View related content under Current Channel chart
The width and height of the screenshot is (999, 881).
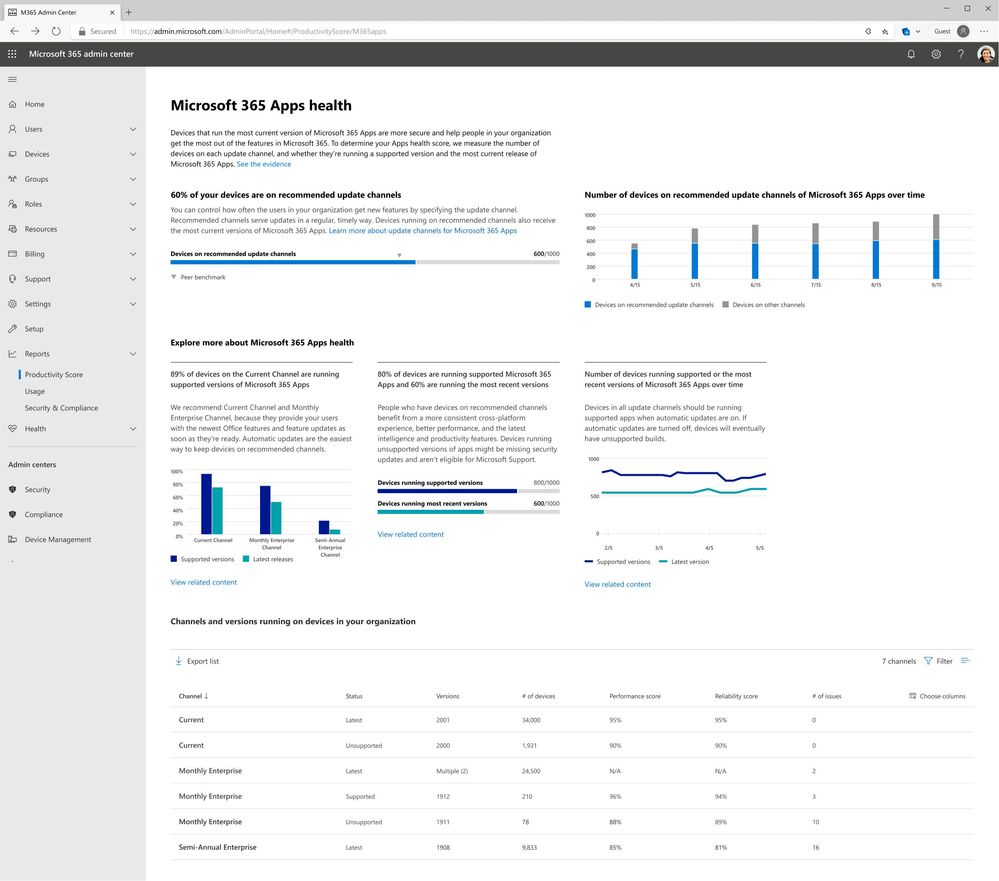[x=203, y=582]
